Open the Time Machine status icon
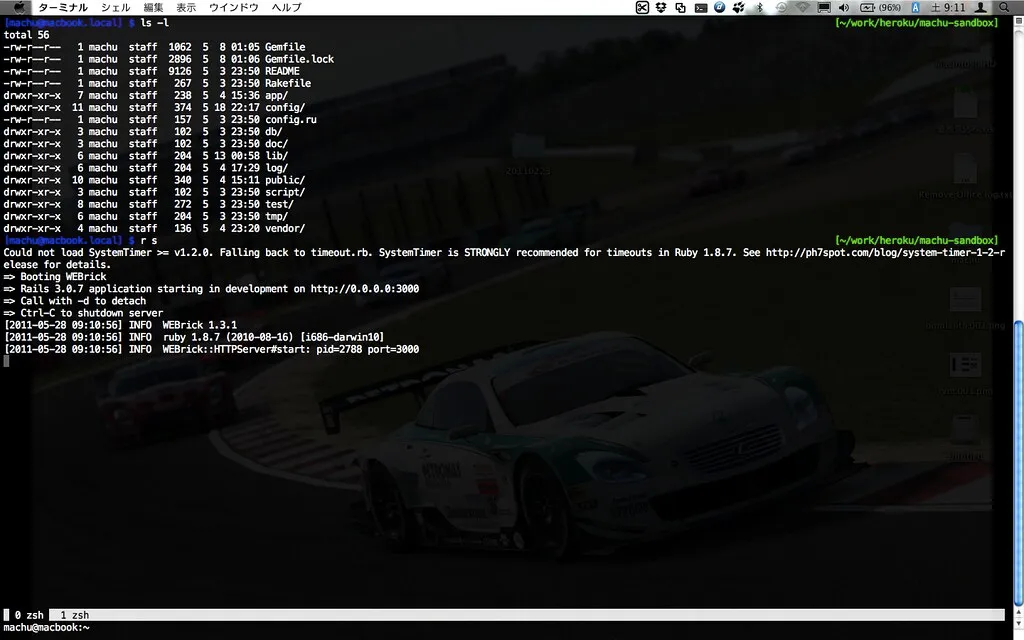Screen dimensions: 1024x640 pos(781,7)
